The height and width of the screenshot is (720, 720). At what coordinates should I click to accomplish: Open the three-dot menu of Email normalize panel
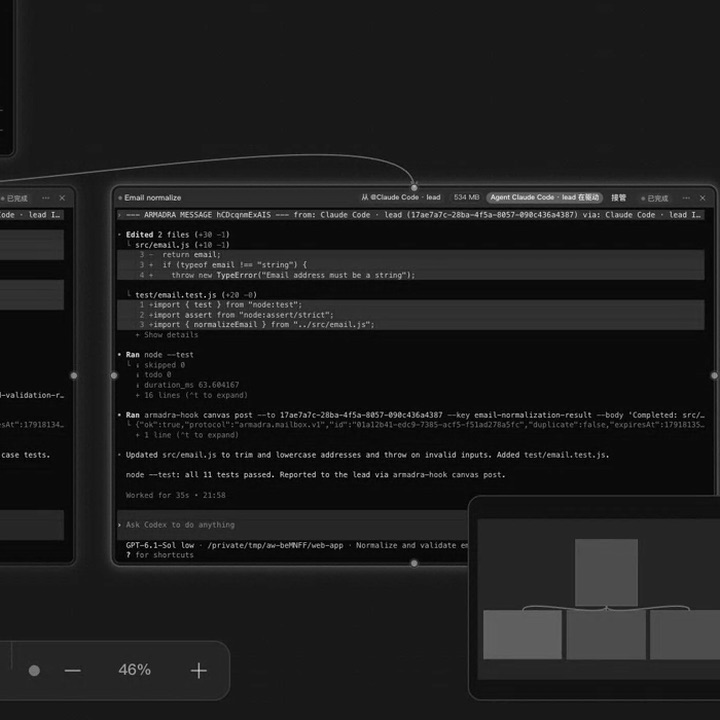(x=686, y=198)
